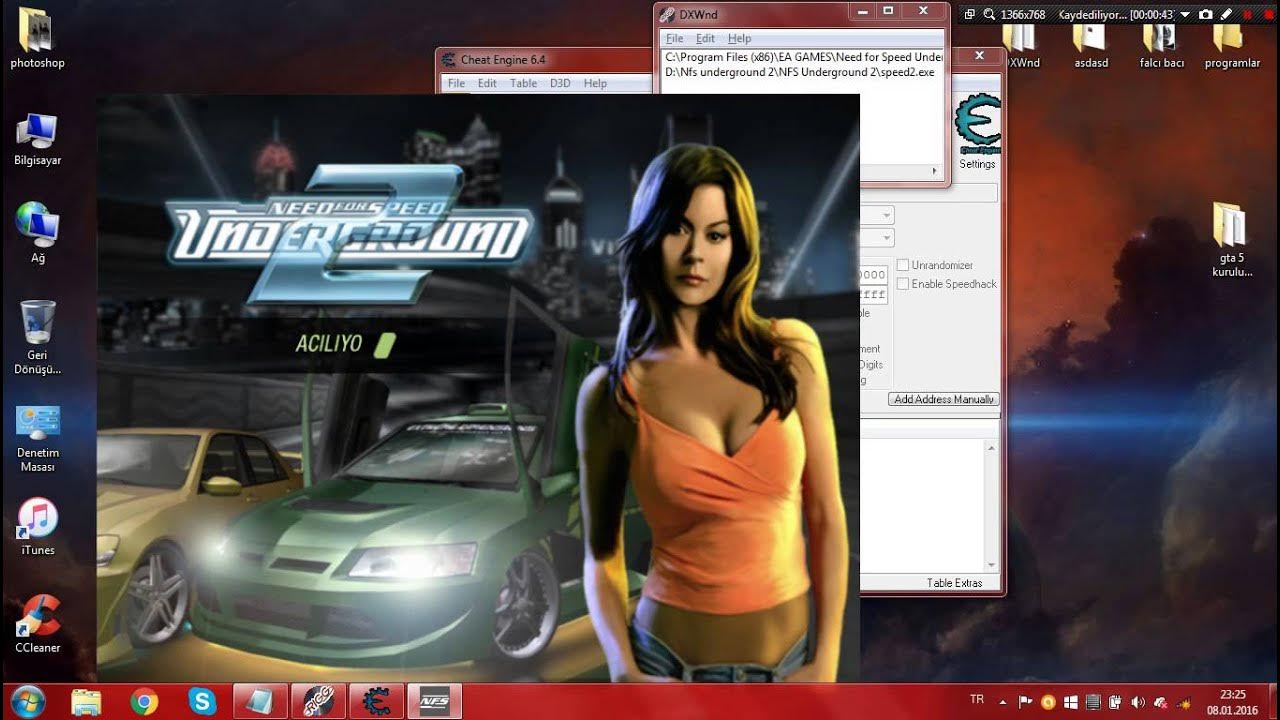Click the address list scrollbar down arrow

[991, 566]
